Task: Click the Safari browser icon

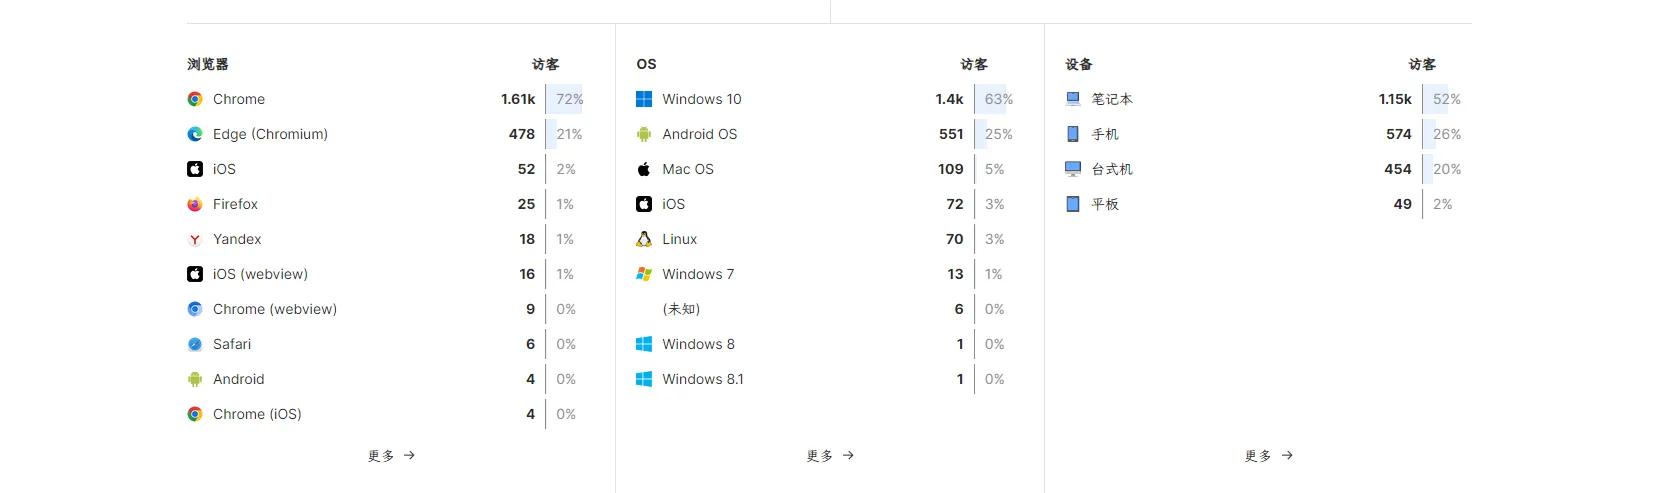Action: point(195,344)
